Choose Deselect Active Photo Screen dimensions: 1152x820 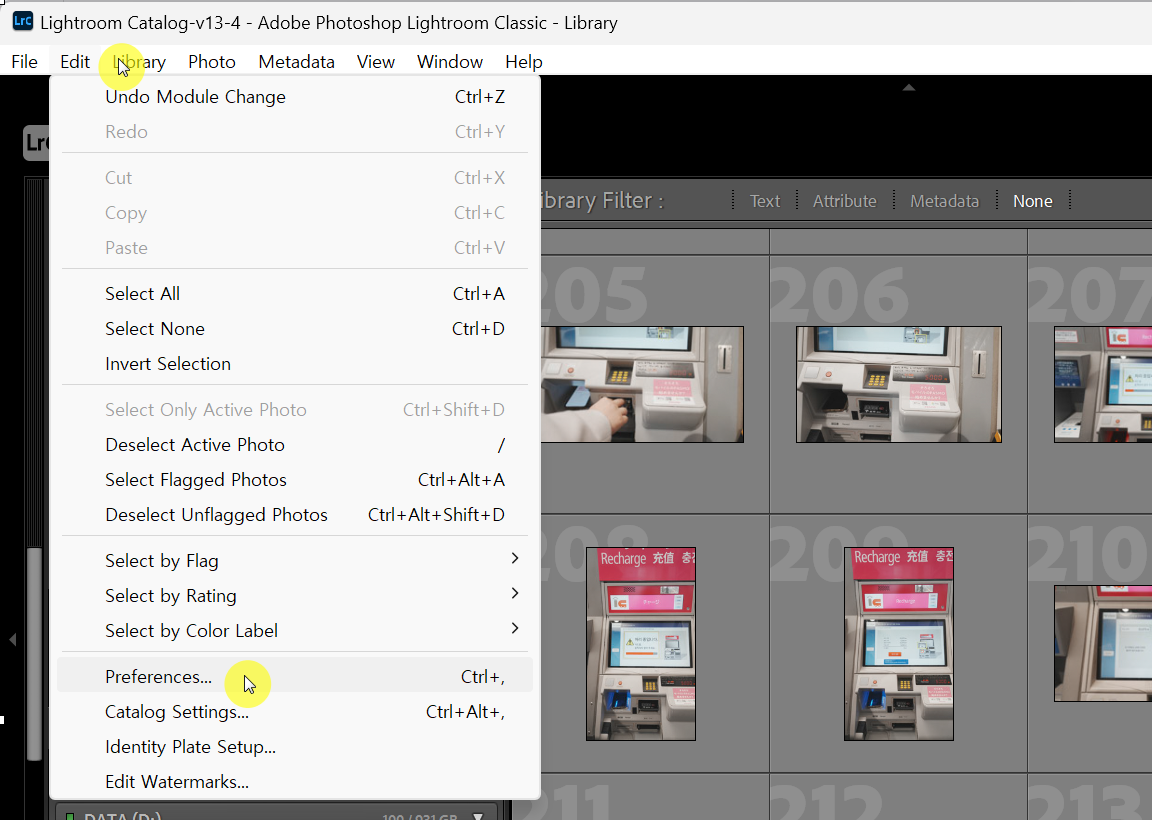tap(295, 445)
